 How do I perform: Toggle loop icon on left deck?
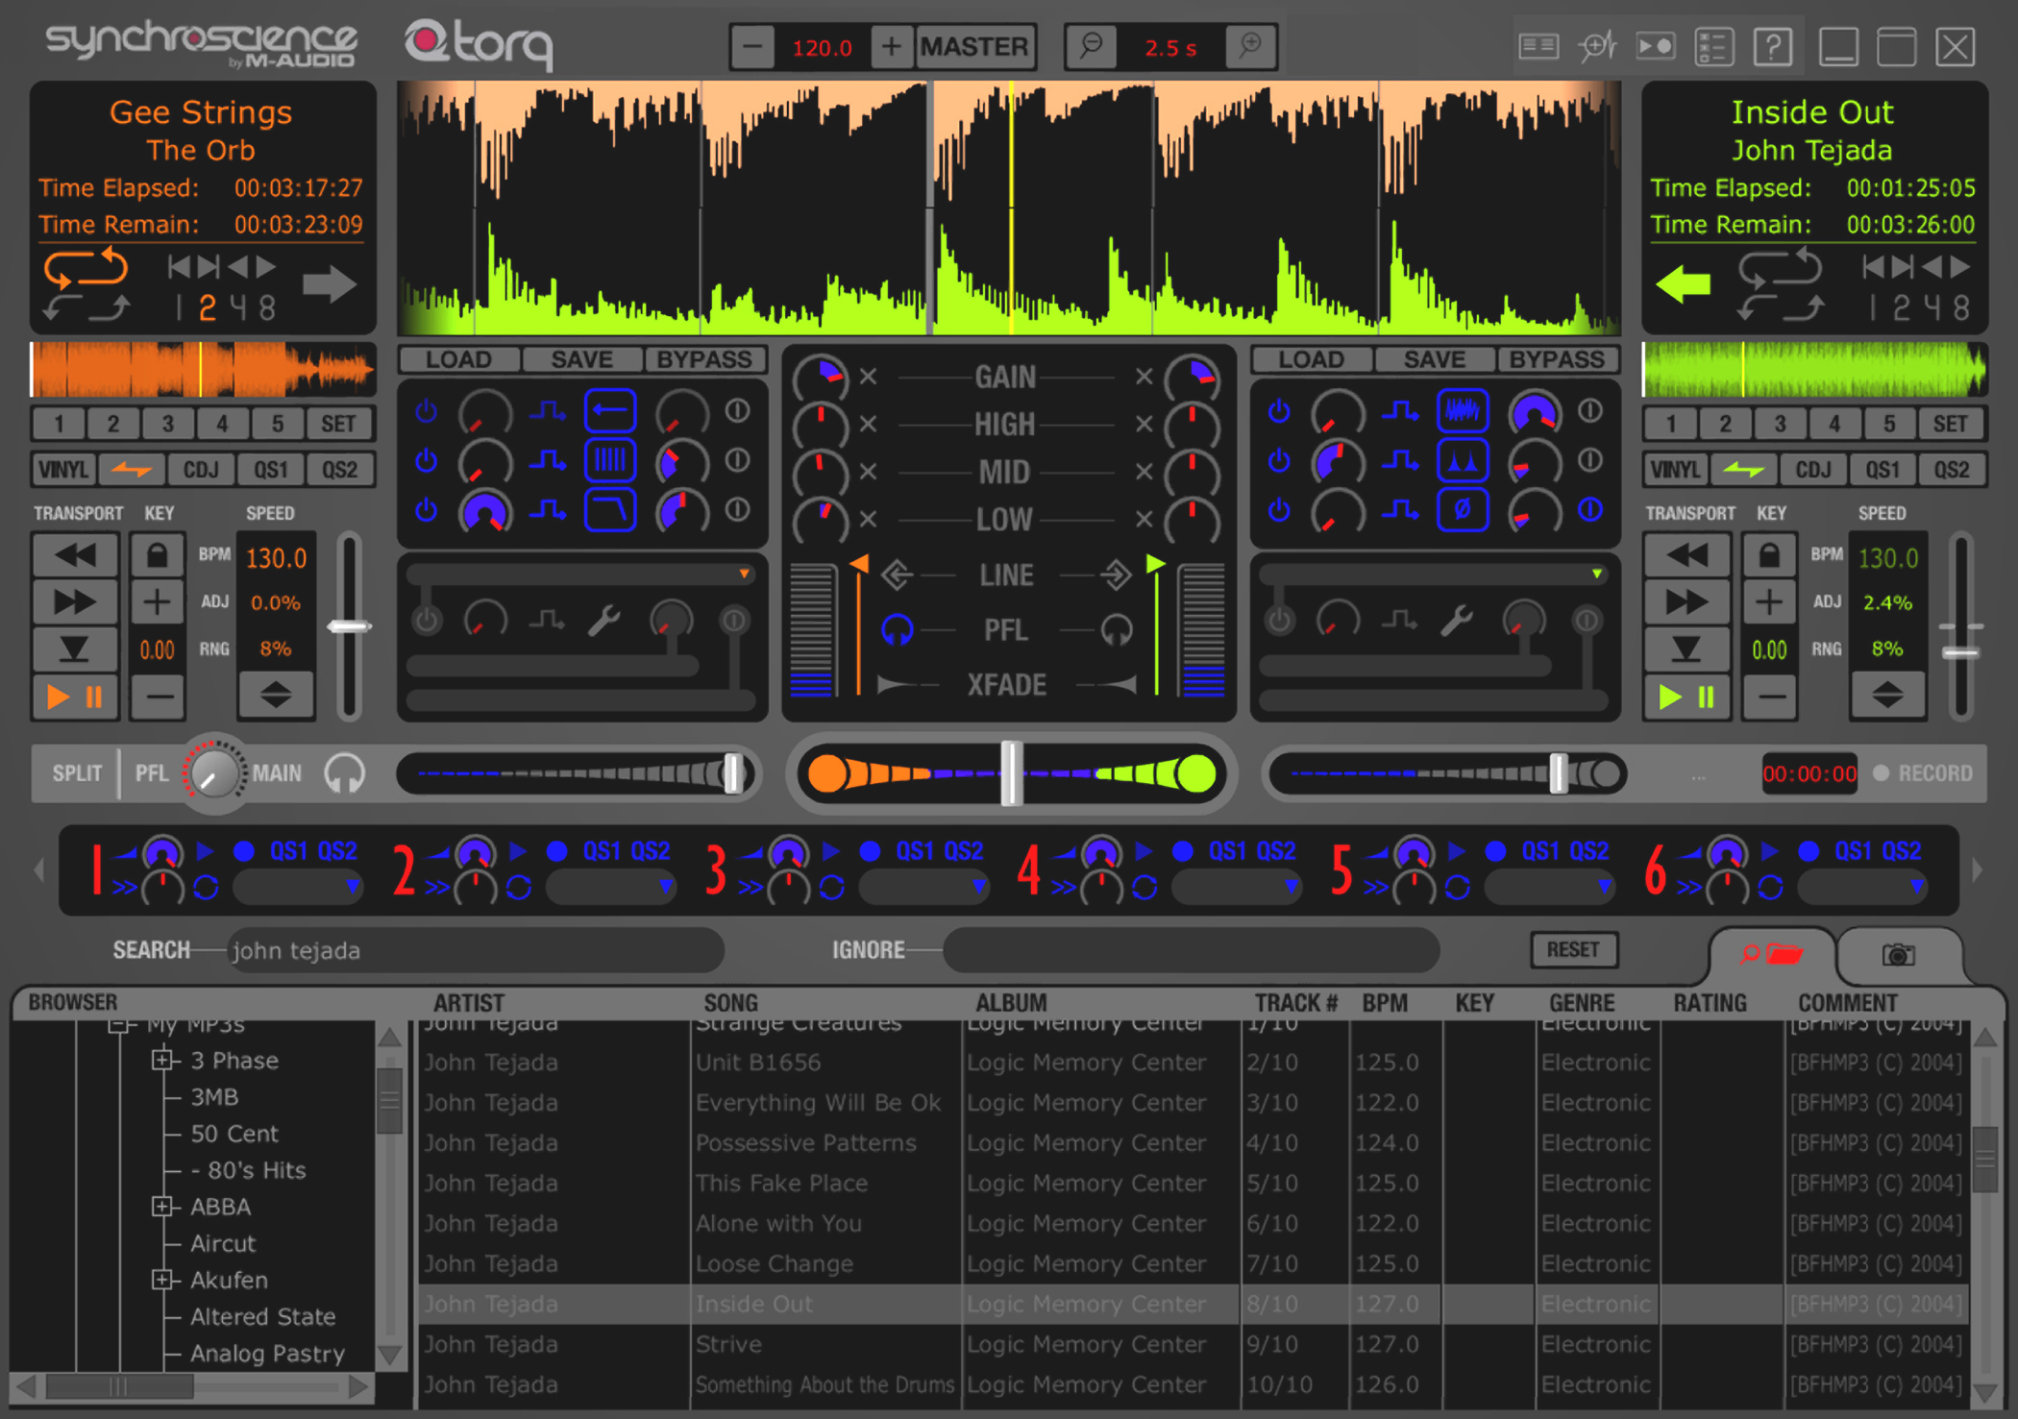tap(85, 268)
